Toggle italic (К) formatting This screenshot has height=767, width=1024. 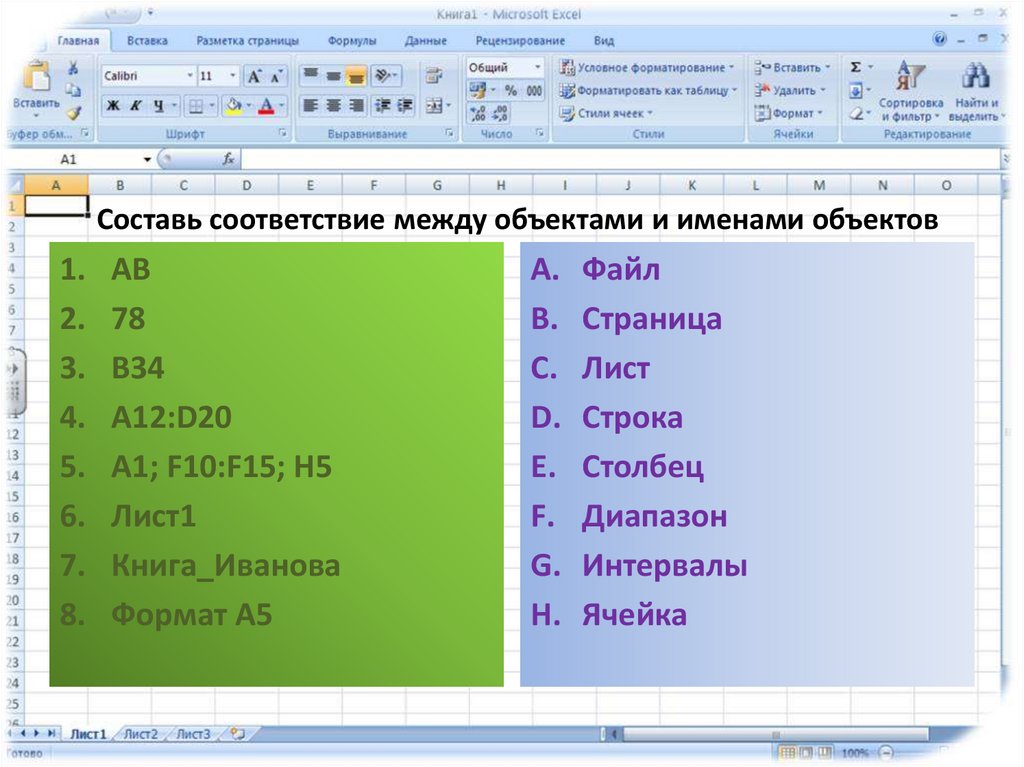pyautogui.click(x=136, y=105)
